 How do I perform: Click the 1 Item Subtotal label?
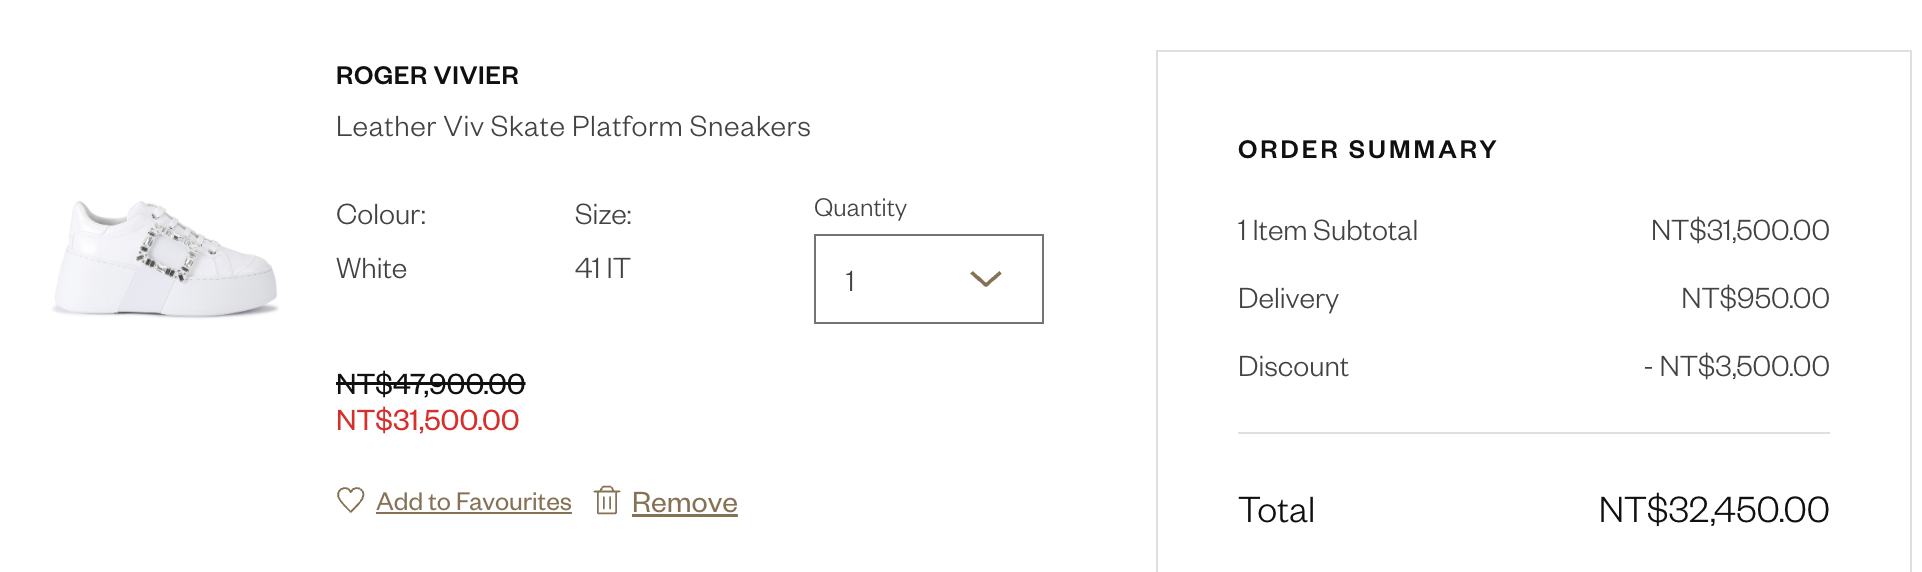point(1327,231)
